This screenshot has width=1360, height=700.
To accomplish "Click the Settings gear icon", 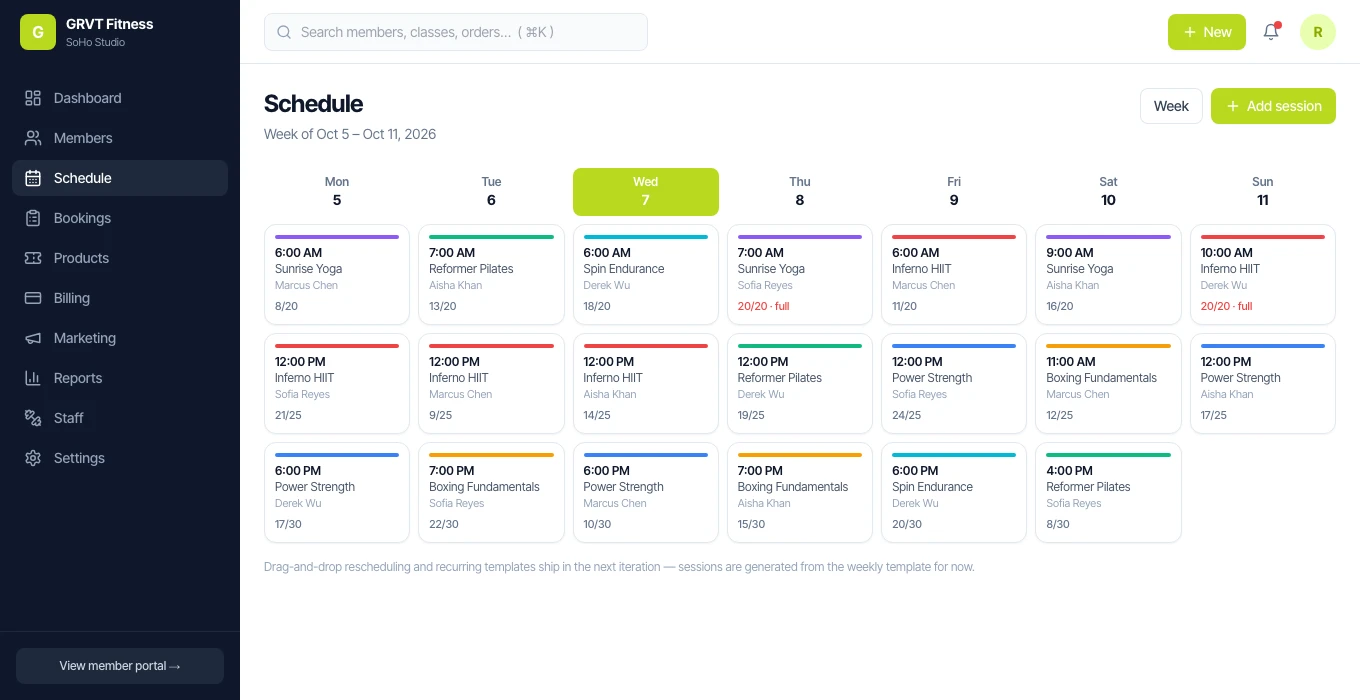I will pos(33,458).
